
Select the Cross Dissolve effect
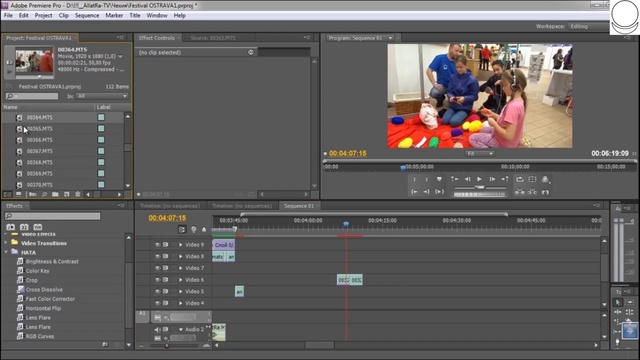(44, 289)
